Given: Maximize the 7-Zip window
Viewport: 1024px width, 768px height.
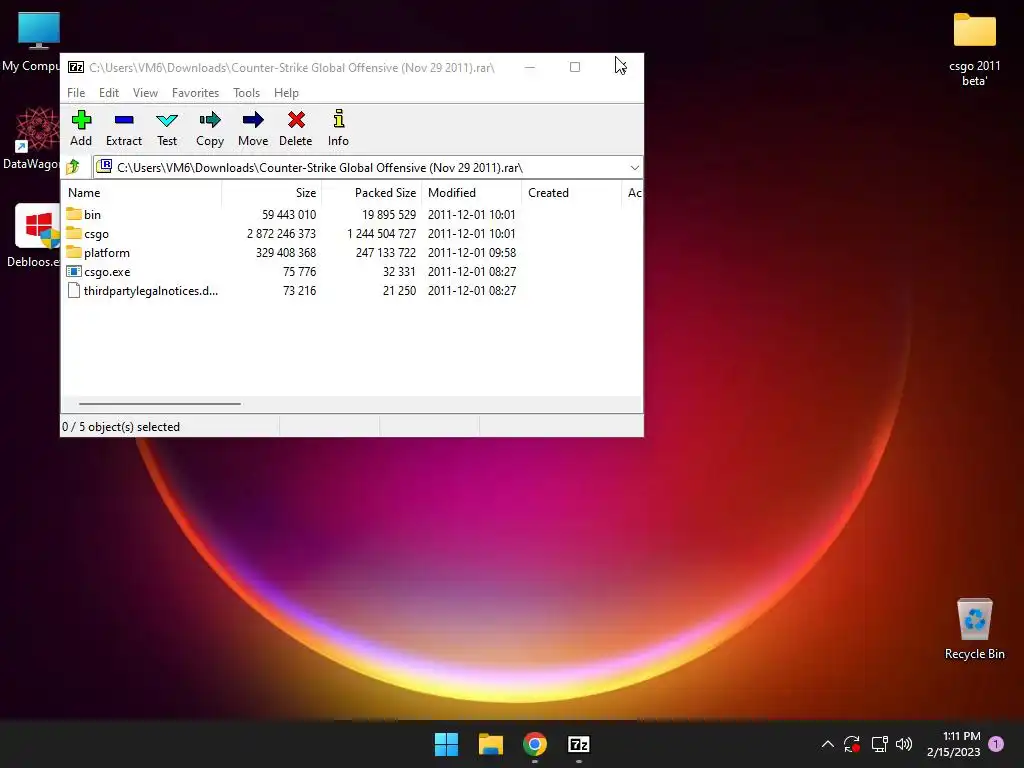Looking at the screenshot, I should [575, 67].
